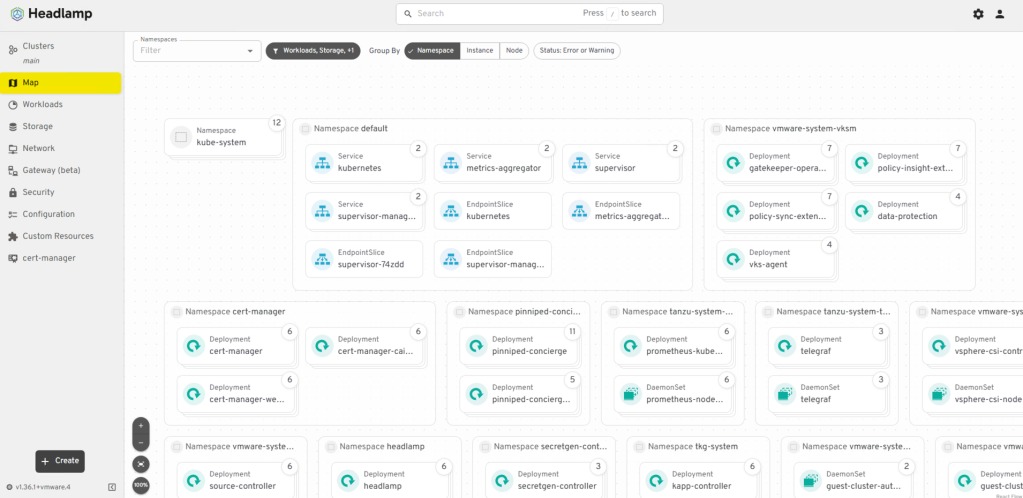The height and width of the screenshot is (498, 1023).
Task: Zoom out with the minus map control
Action: [140, 442]
